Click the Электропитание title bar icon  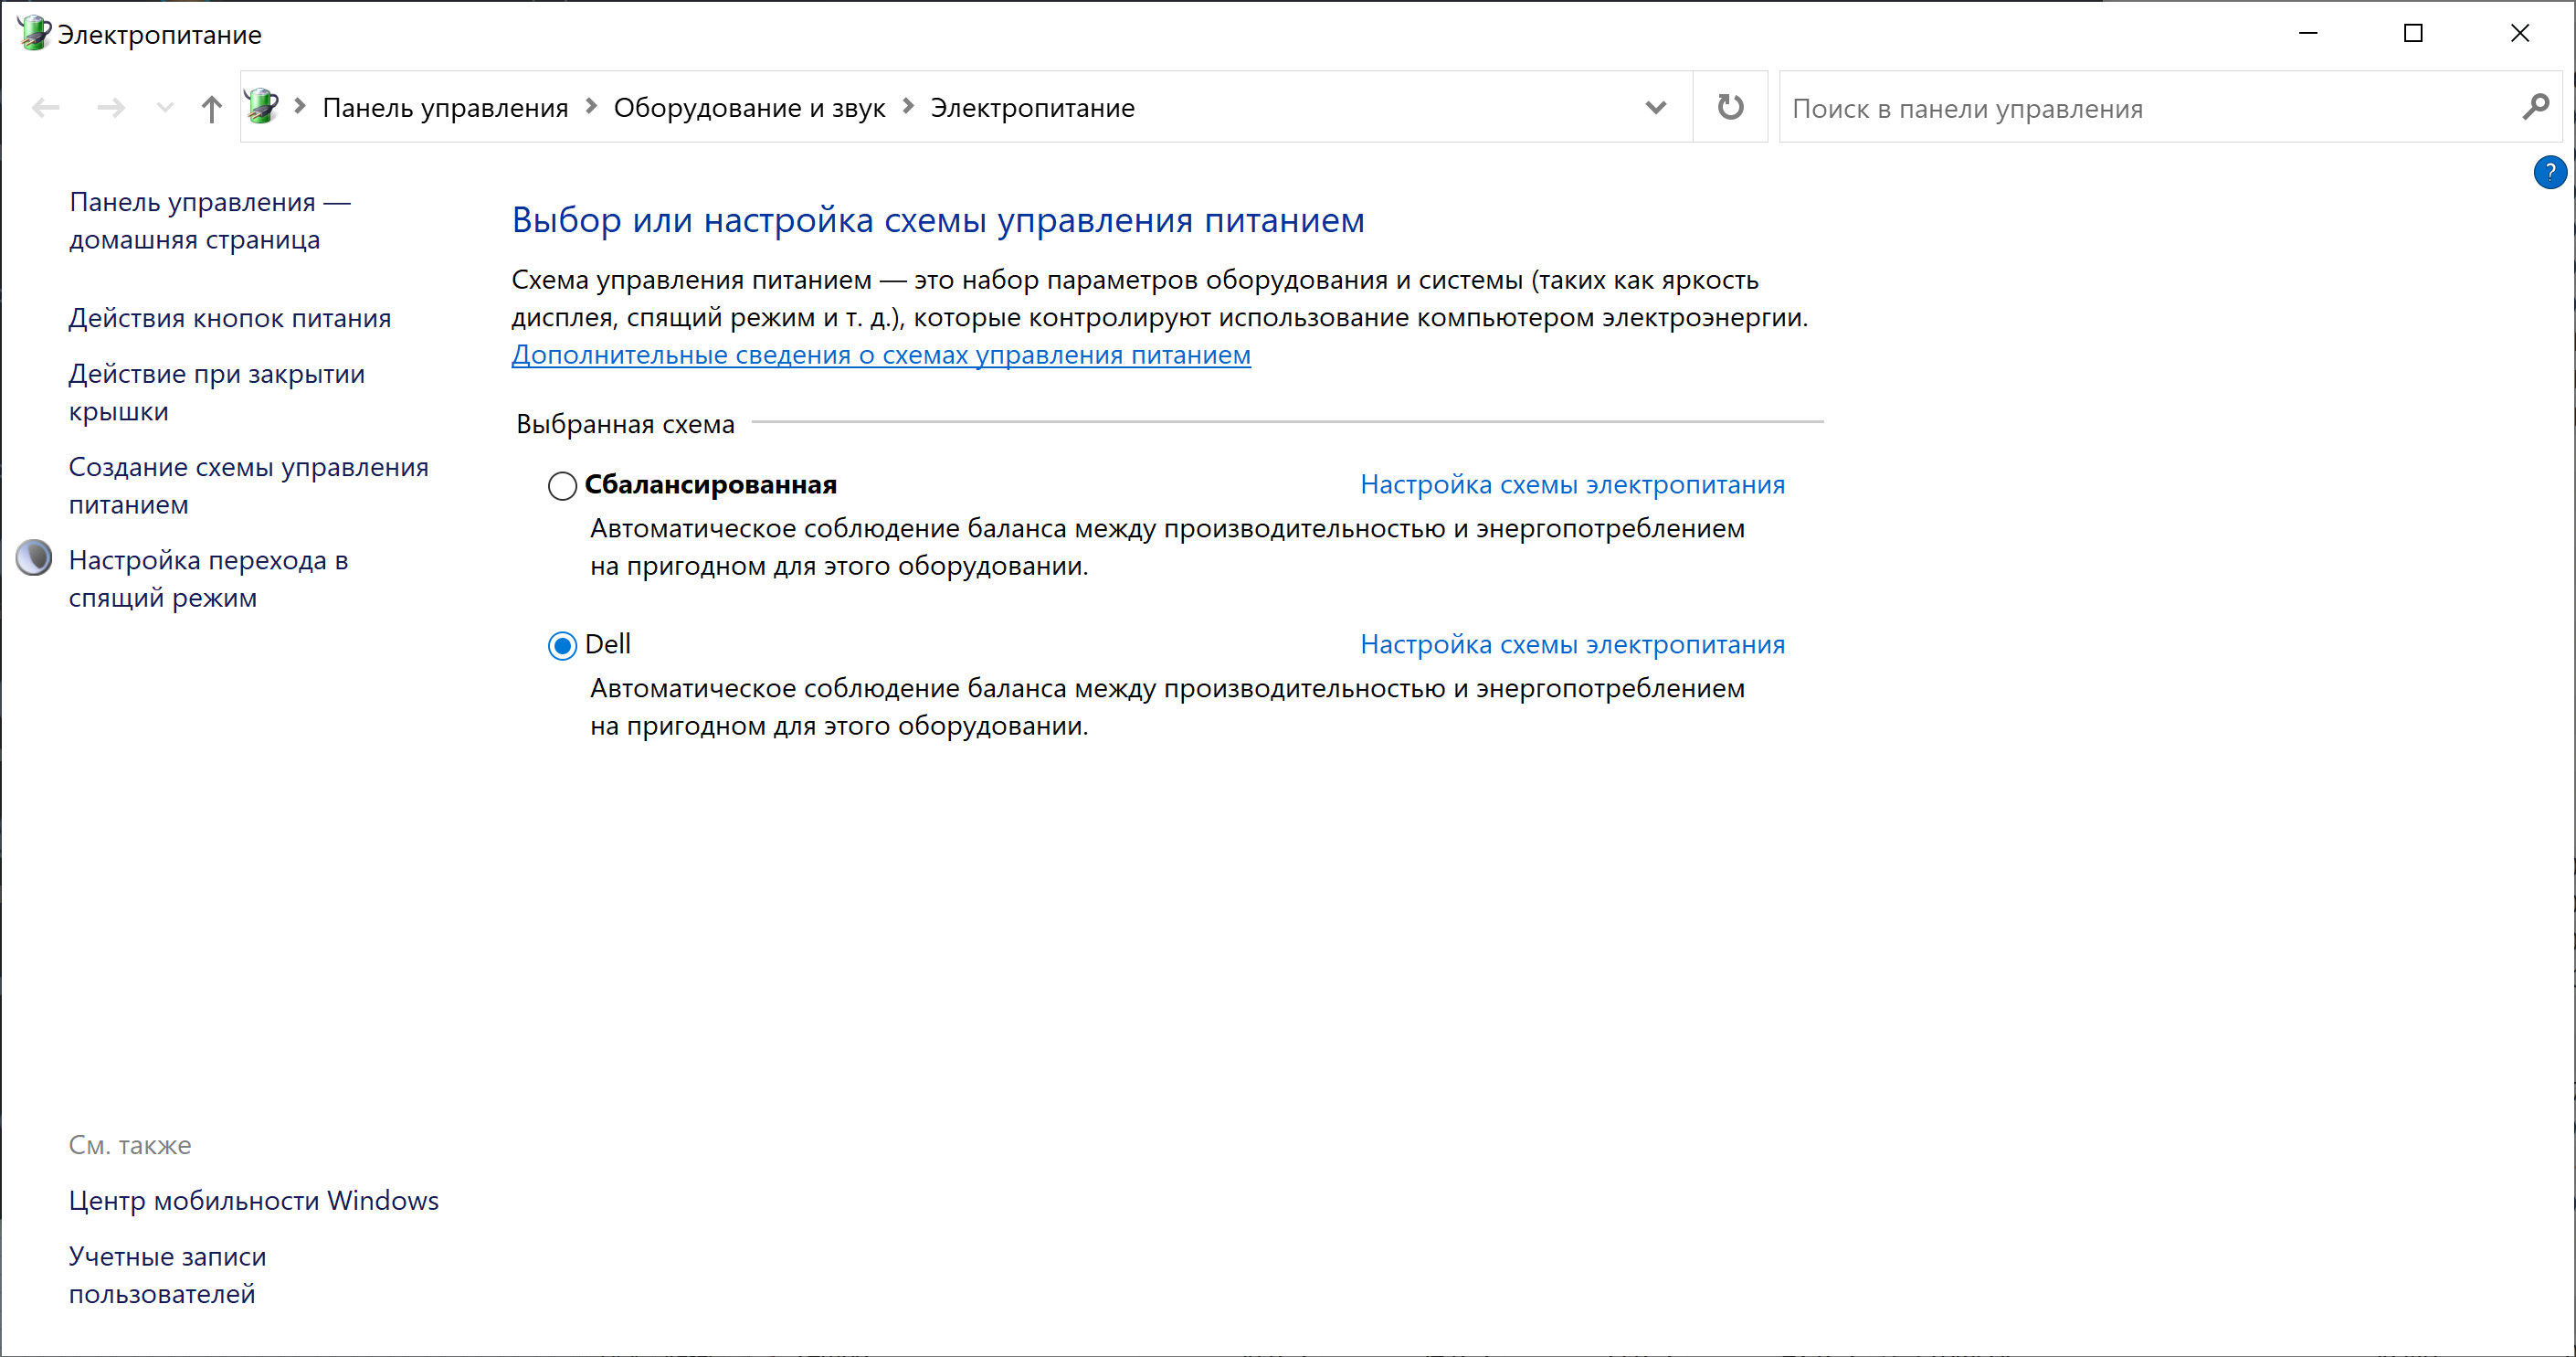(34, 33)
